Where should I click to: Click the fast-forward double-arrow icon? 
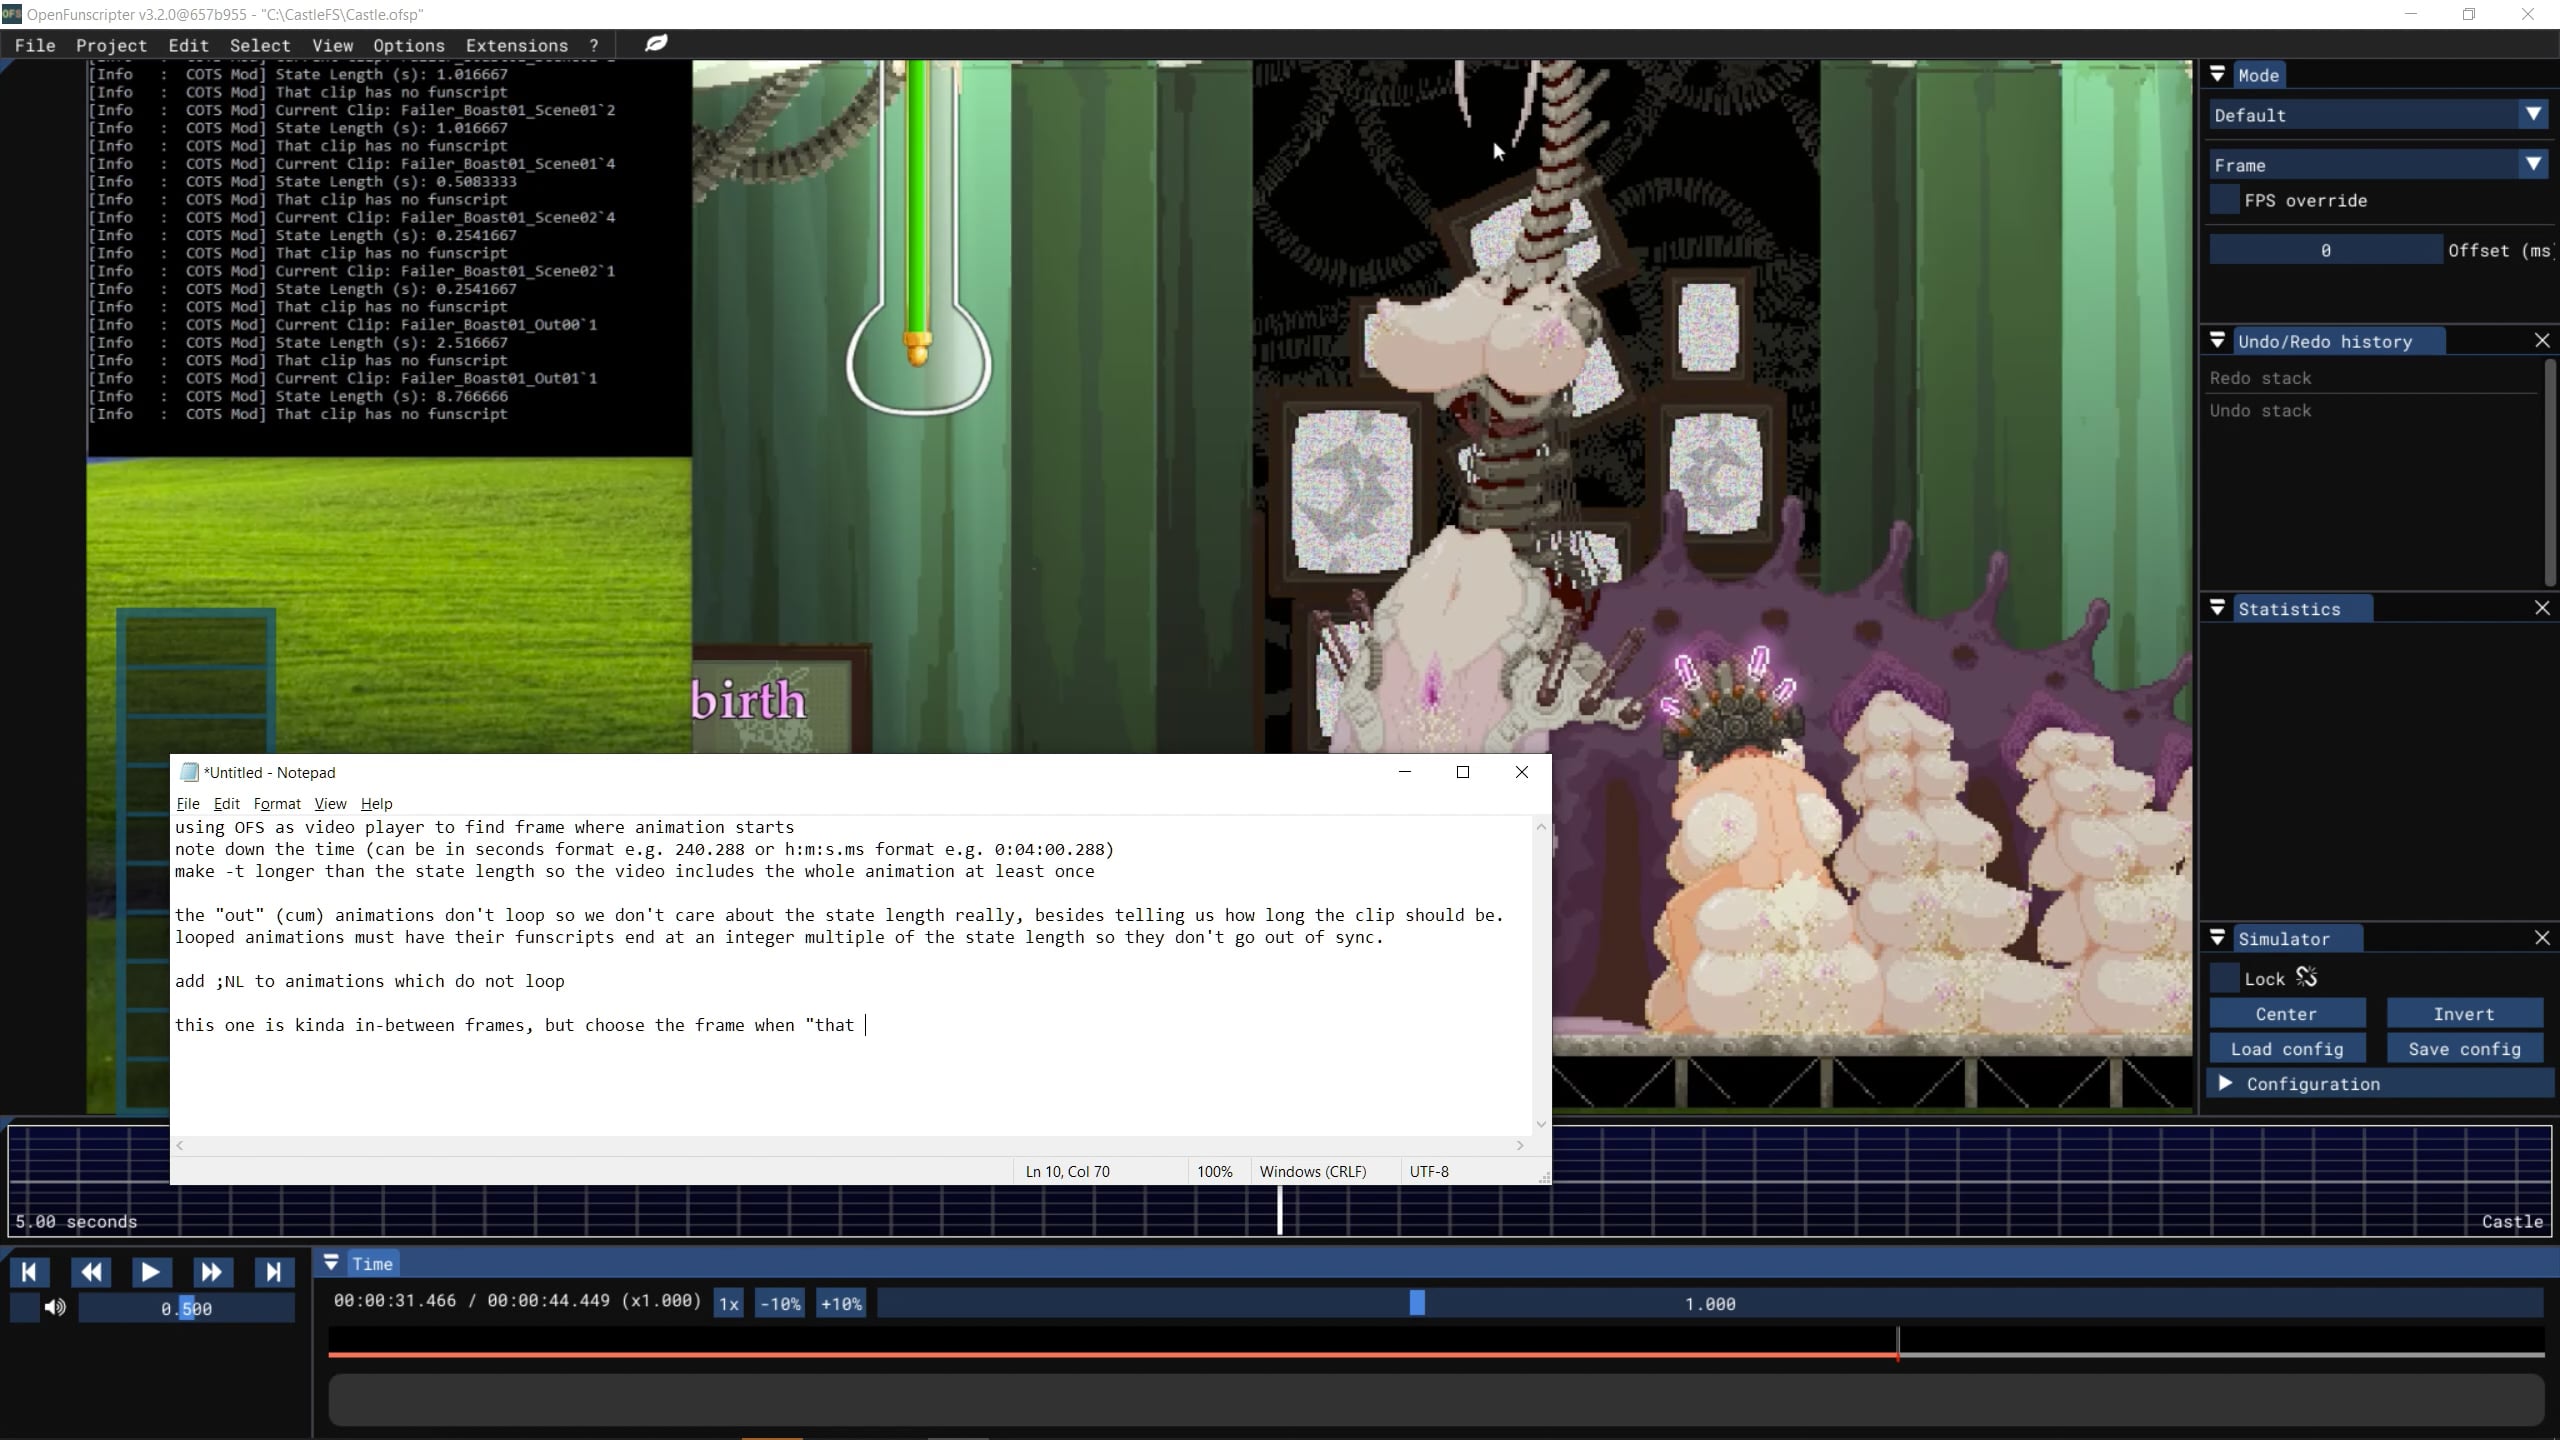211,1272
